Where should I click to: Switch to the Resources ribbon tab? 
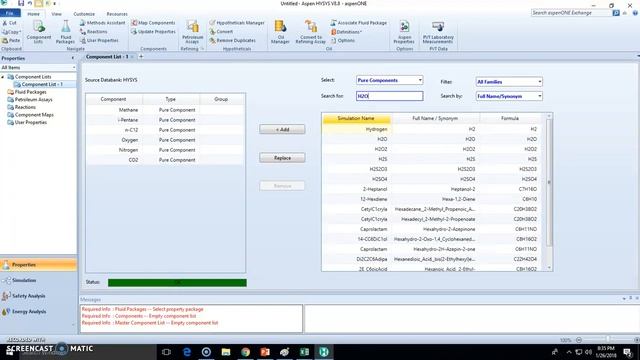tap(117, 13)
